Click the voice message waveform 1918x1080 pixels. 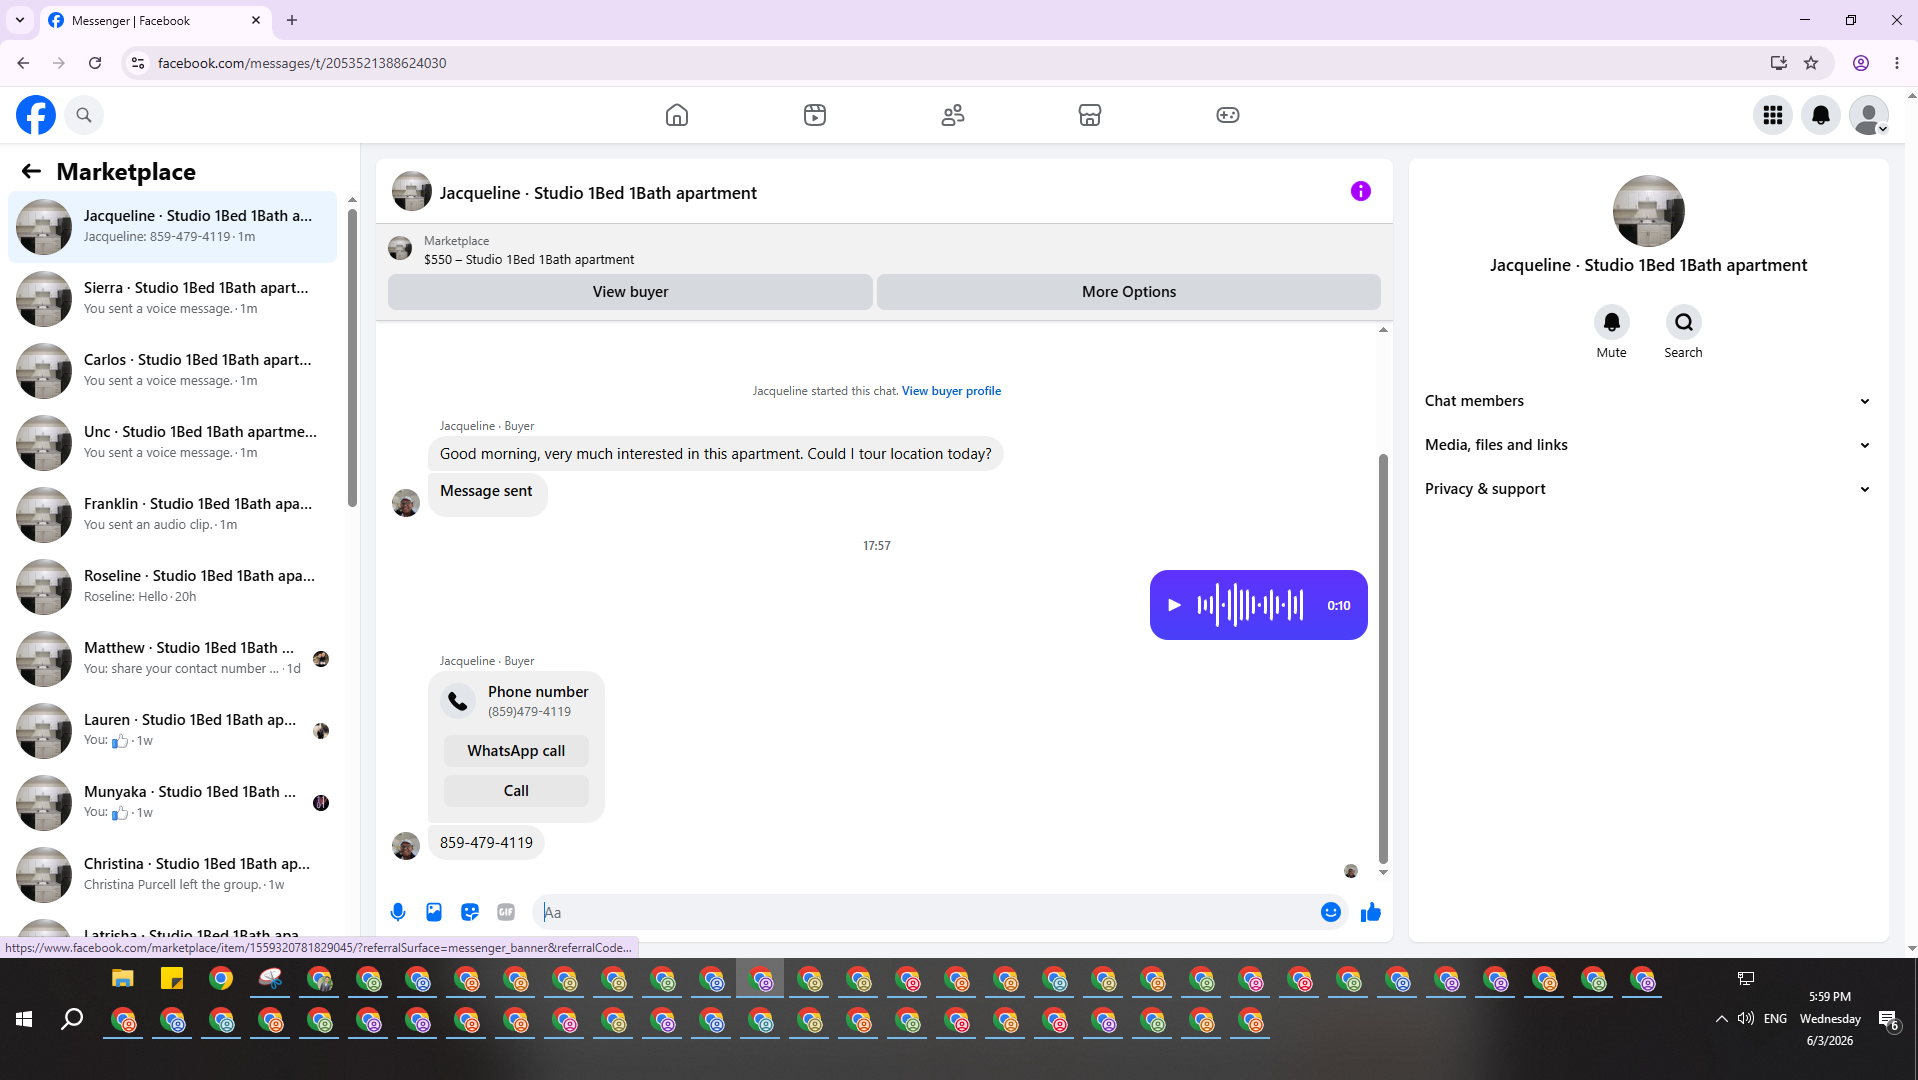point(1250,605)
